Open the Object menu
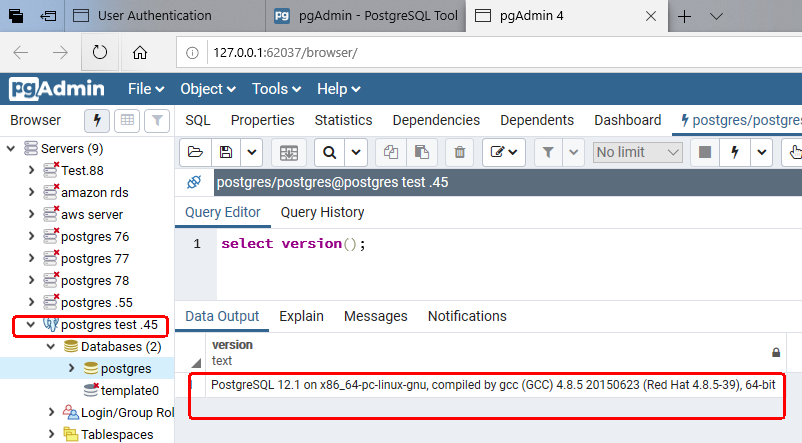 coord(208,89)
